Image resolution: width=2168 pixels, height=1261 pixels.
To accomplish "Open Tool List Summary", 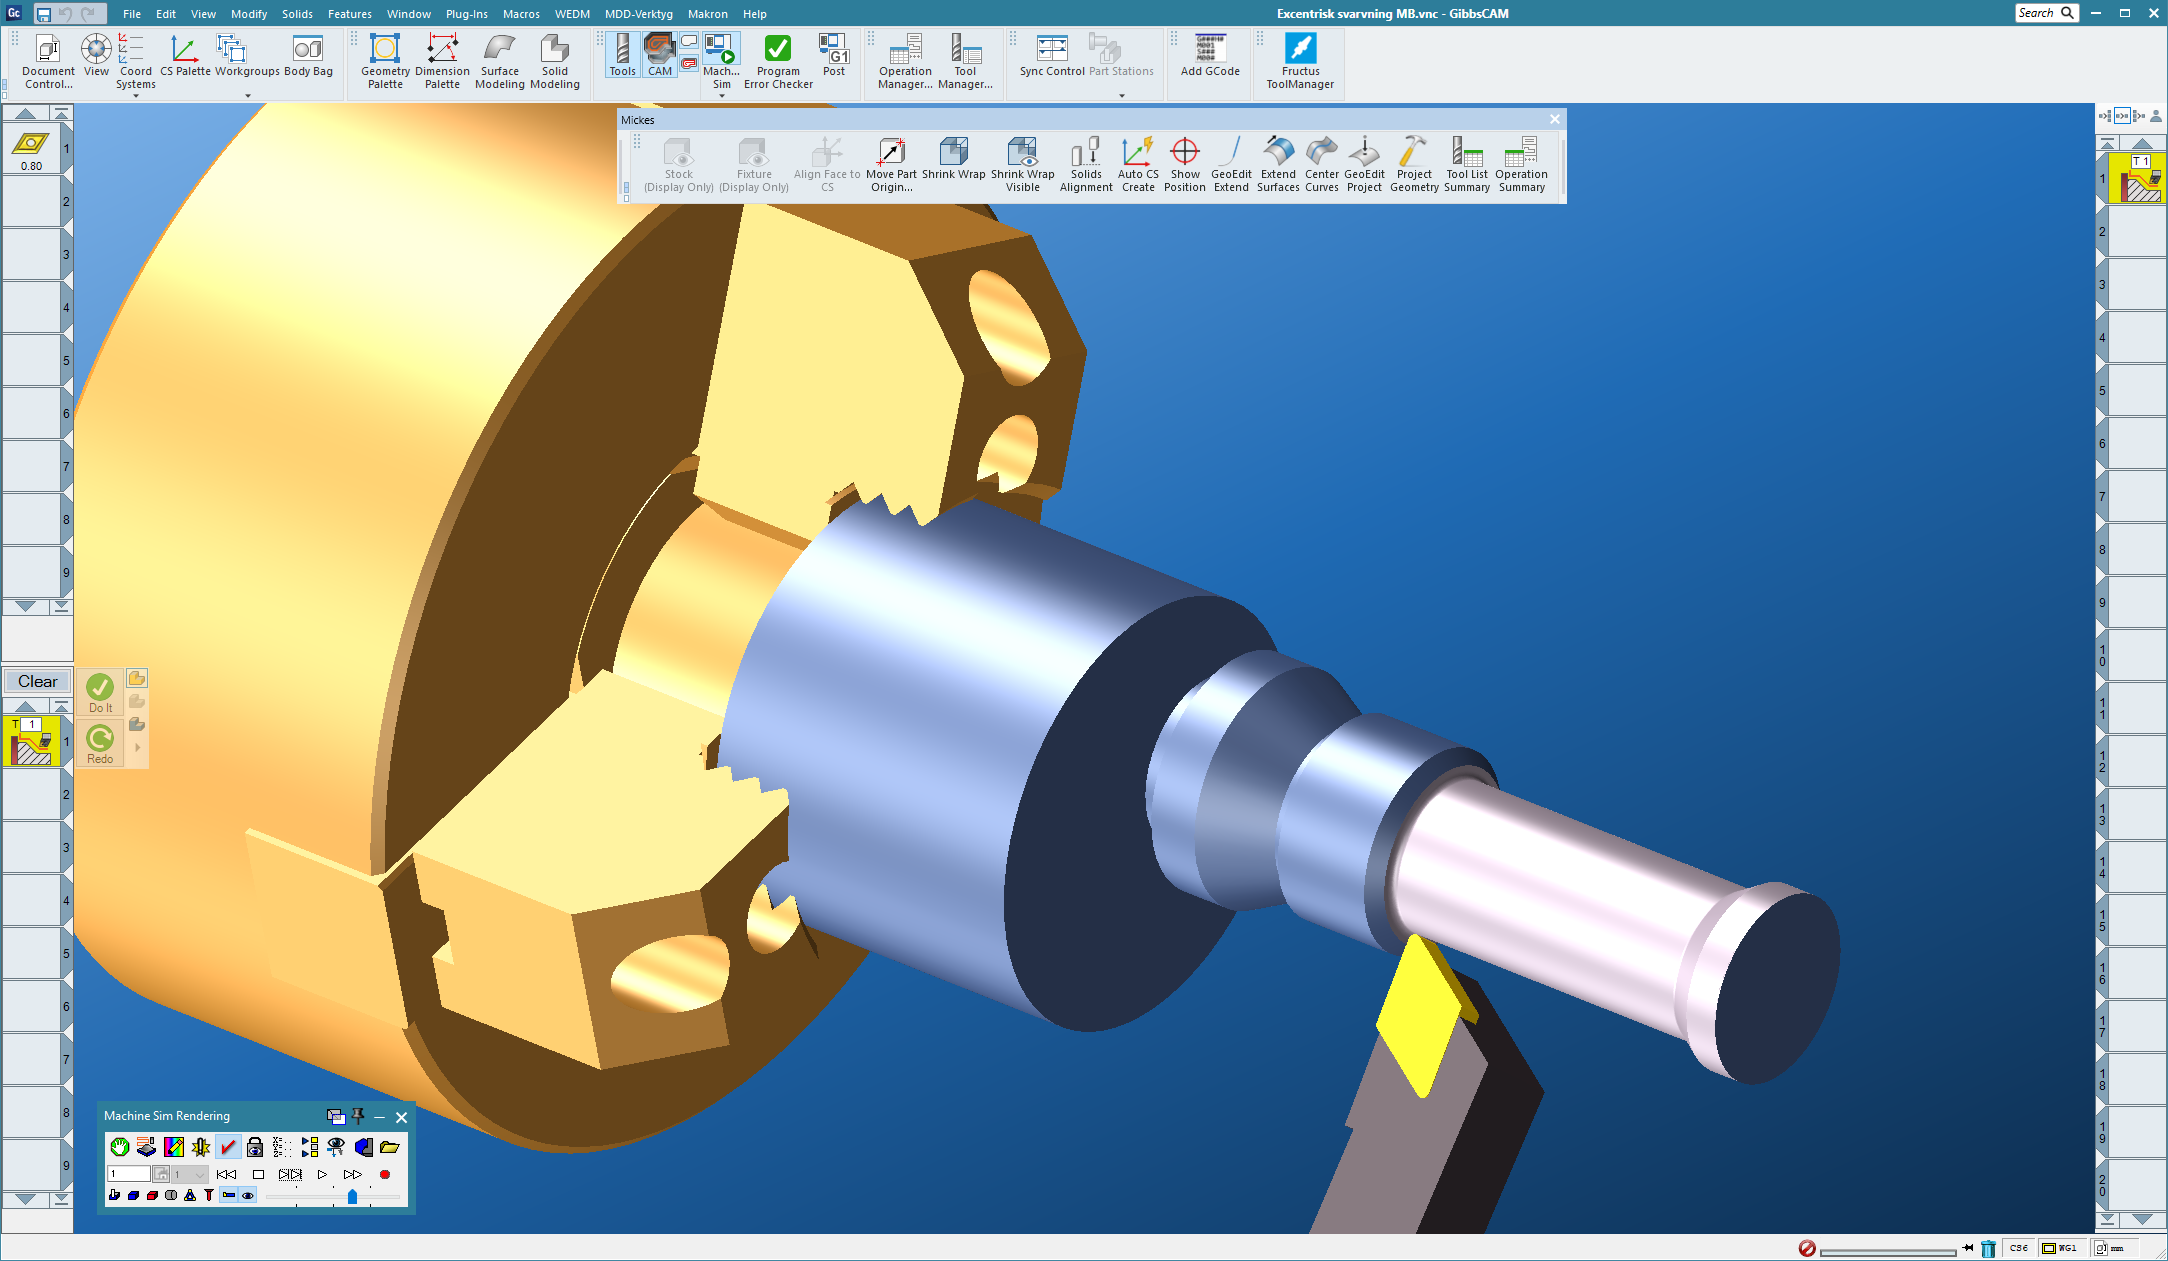I will tap(1466, 165).
